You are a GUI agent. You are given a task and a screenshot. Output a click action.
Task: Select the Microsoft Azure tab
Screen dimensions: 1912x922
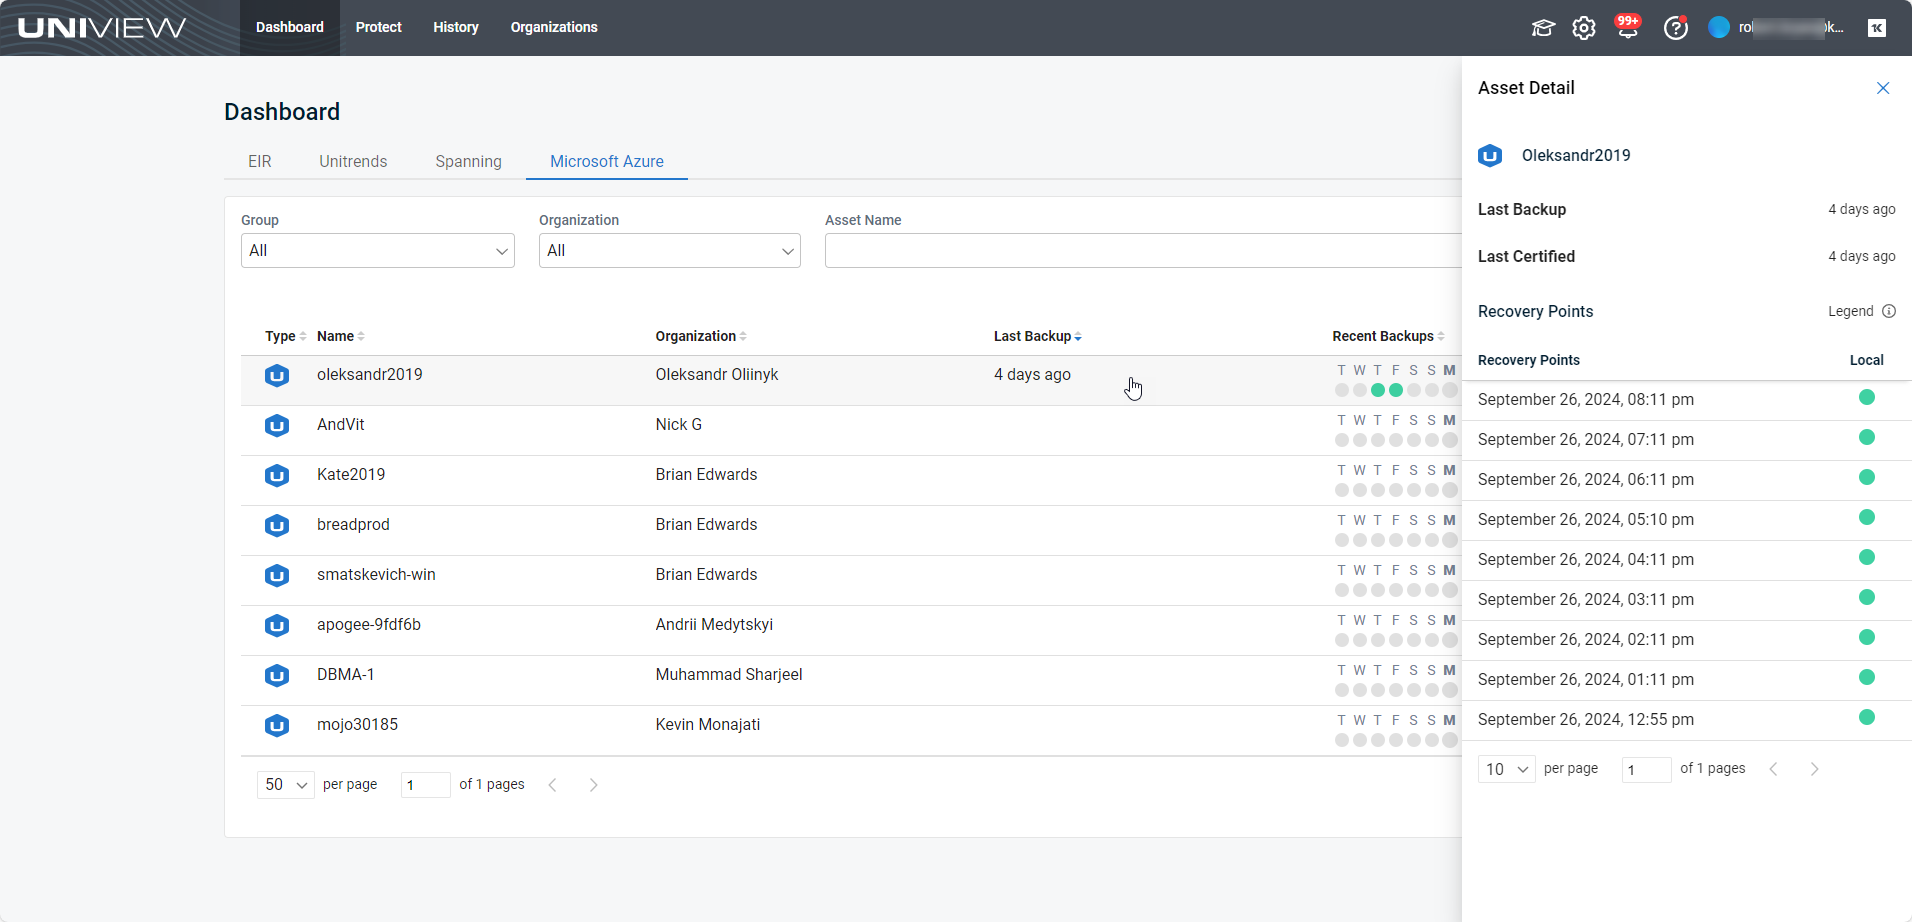607,161
